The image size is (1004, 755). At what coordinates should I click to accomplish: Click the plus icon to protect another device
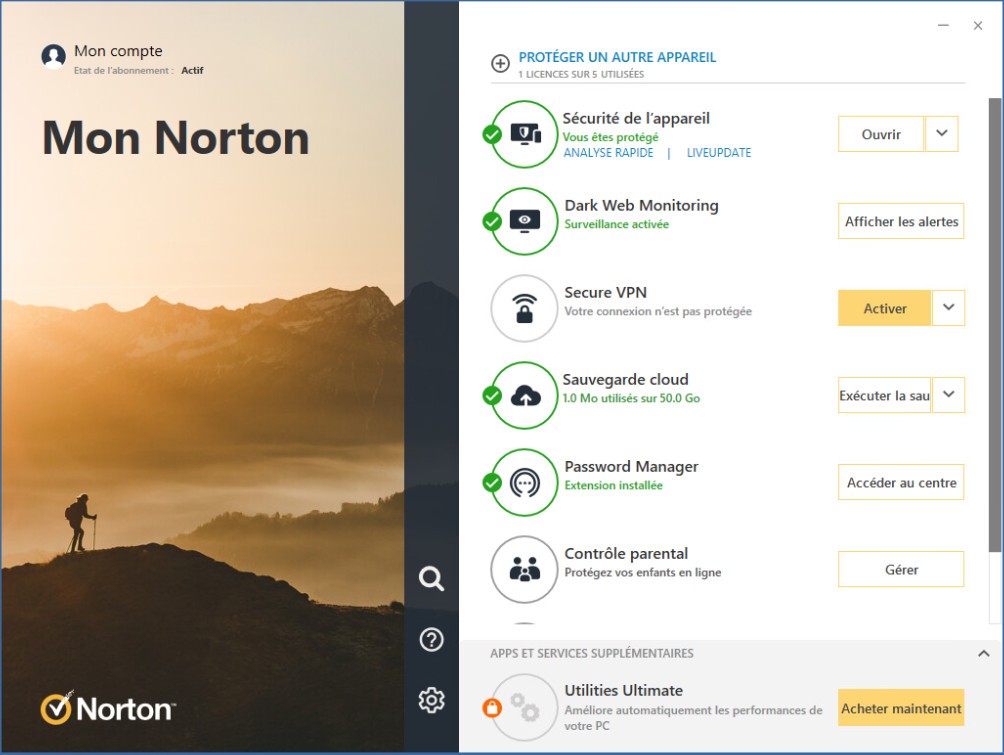[x=500, y=63]
